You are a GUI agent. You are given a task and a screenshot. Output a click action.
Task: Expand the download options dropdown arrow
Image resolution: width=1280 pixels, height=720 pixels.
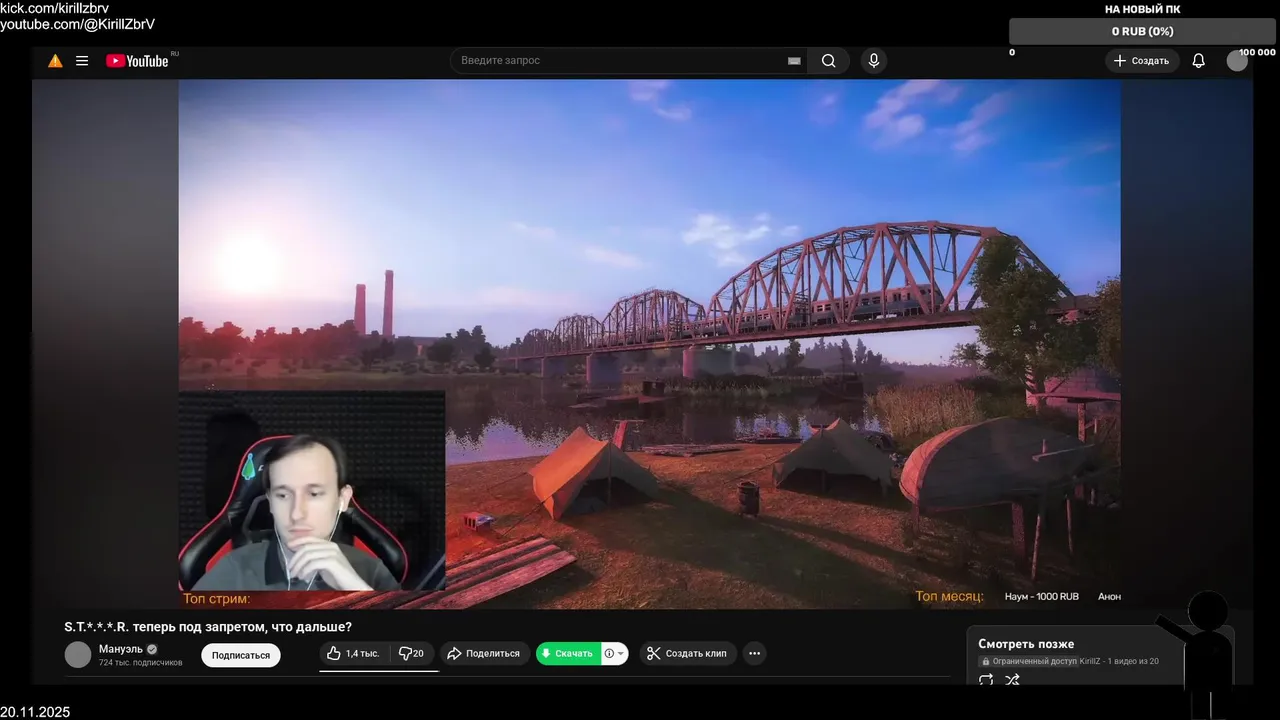pos(621,654)
